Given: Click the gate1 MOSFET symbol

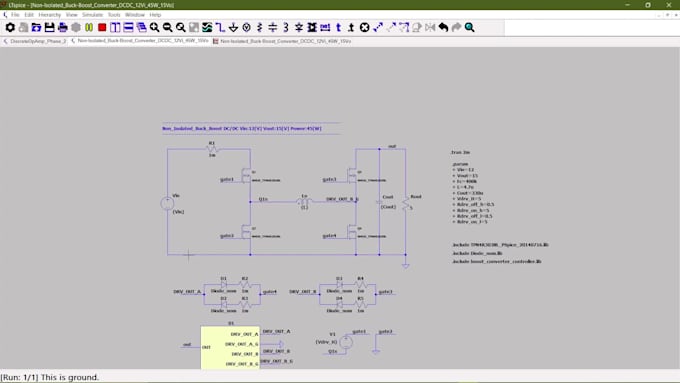Looking at the screenshot, I should pos(246,176).
